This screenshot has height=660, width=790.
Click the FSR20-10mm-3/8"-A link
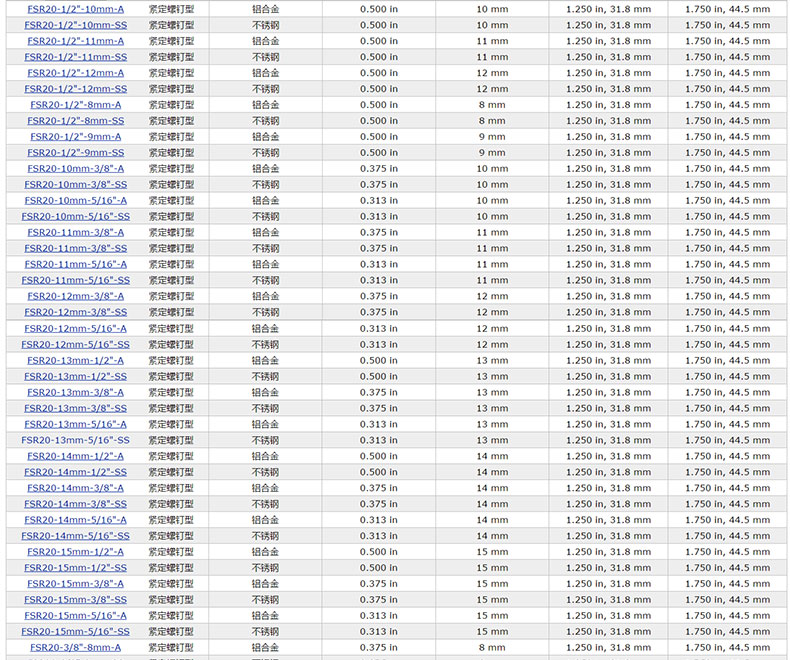[75, 169]
